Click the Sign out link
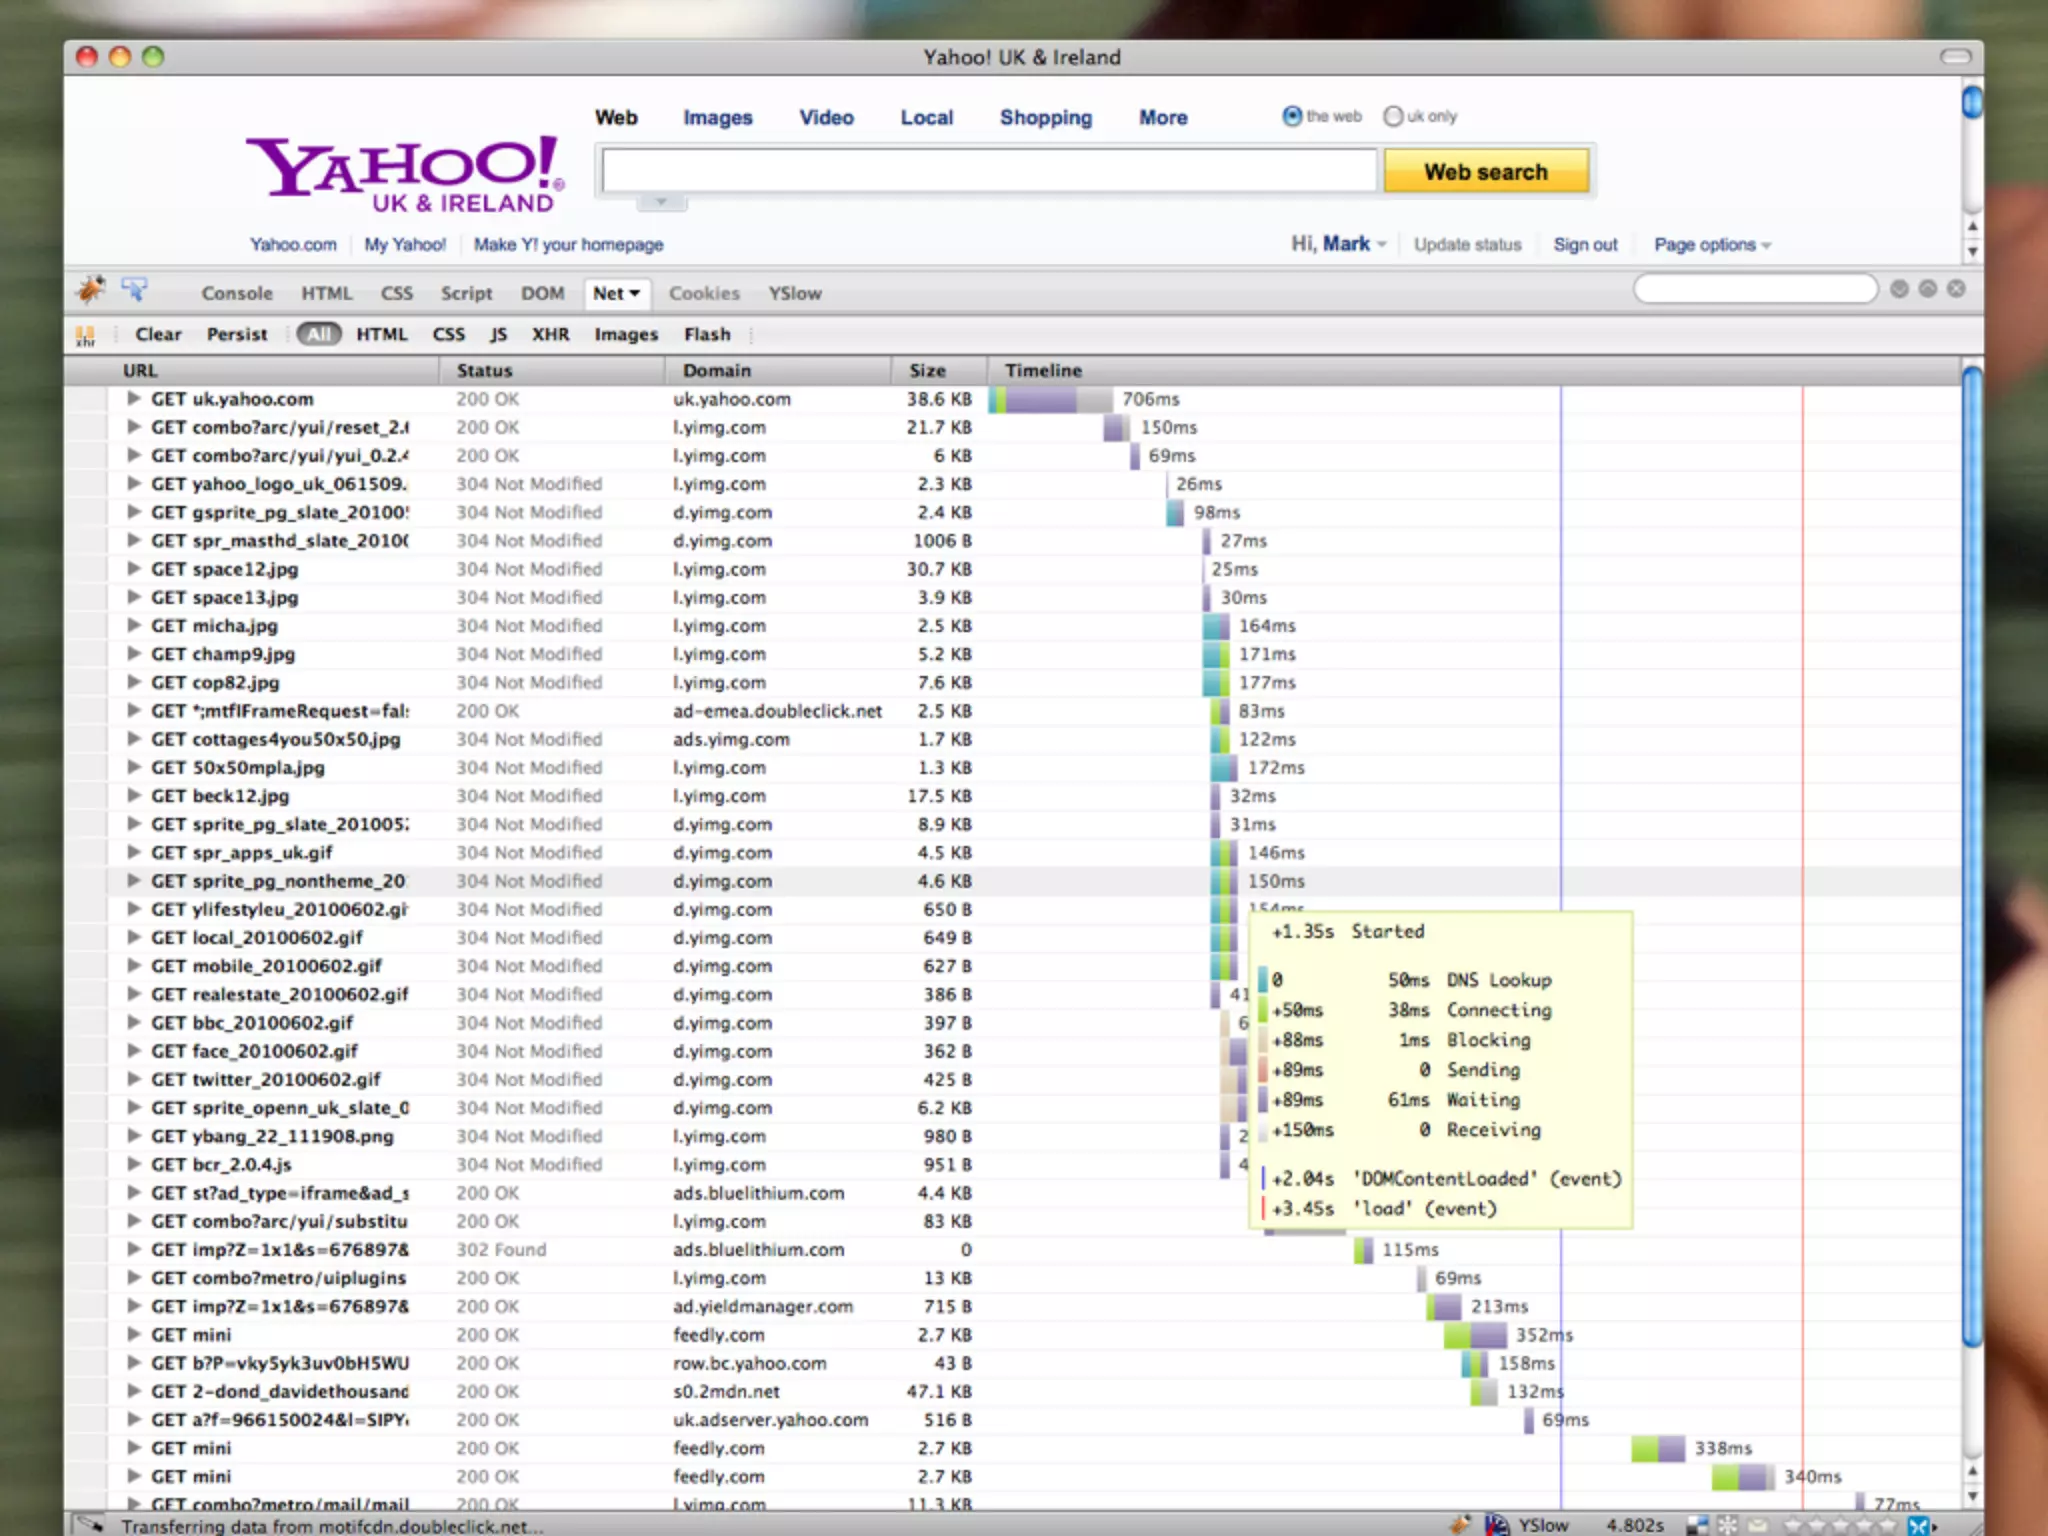The image size is (2048, 1536). click(x=1585, y=245)
